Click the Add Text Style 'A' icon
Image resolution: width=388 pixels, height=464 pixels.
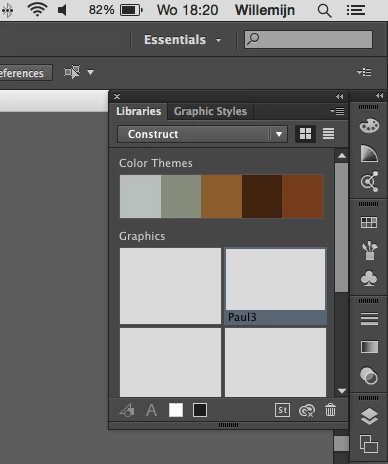(151, 410)
